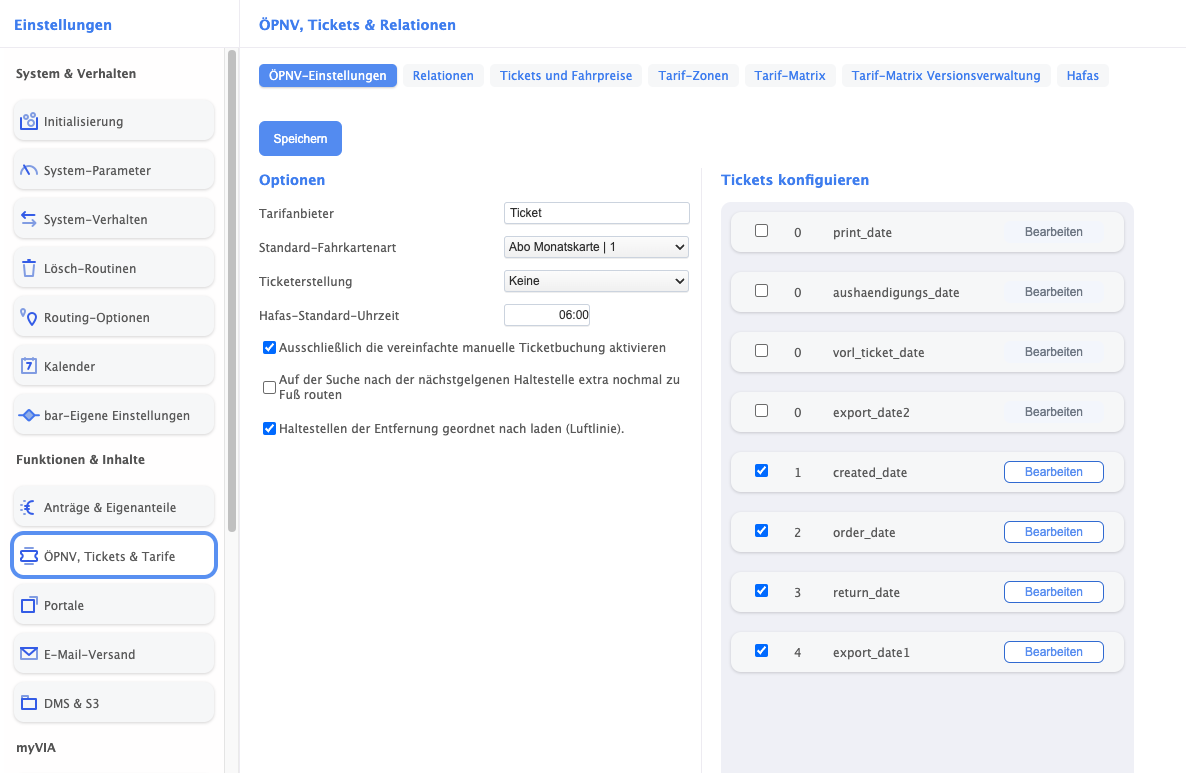
Task: Open DMS & S3 folder icon
Action: [29, 704]
